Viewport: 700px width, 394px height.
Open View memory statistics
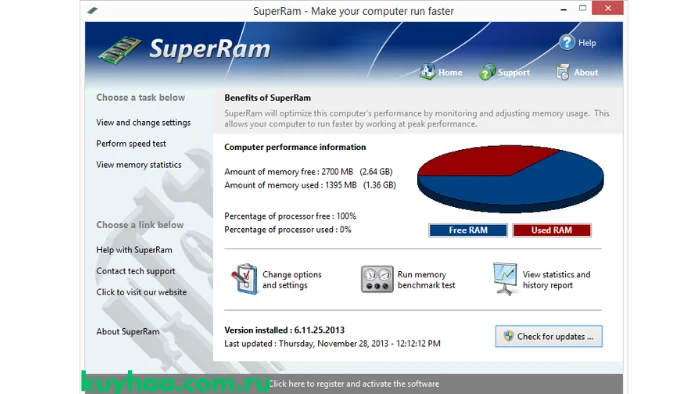[x=138, y=165]
